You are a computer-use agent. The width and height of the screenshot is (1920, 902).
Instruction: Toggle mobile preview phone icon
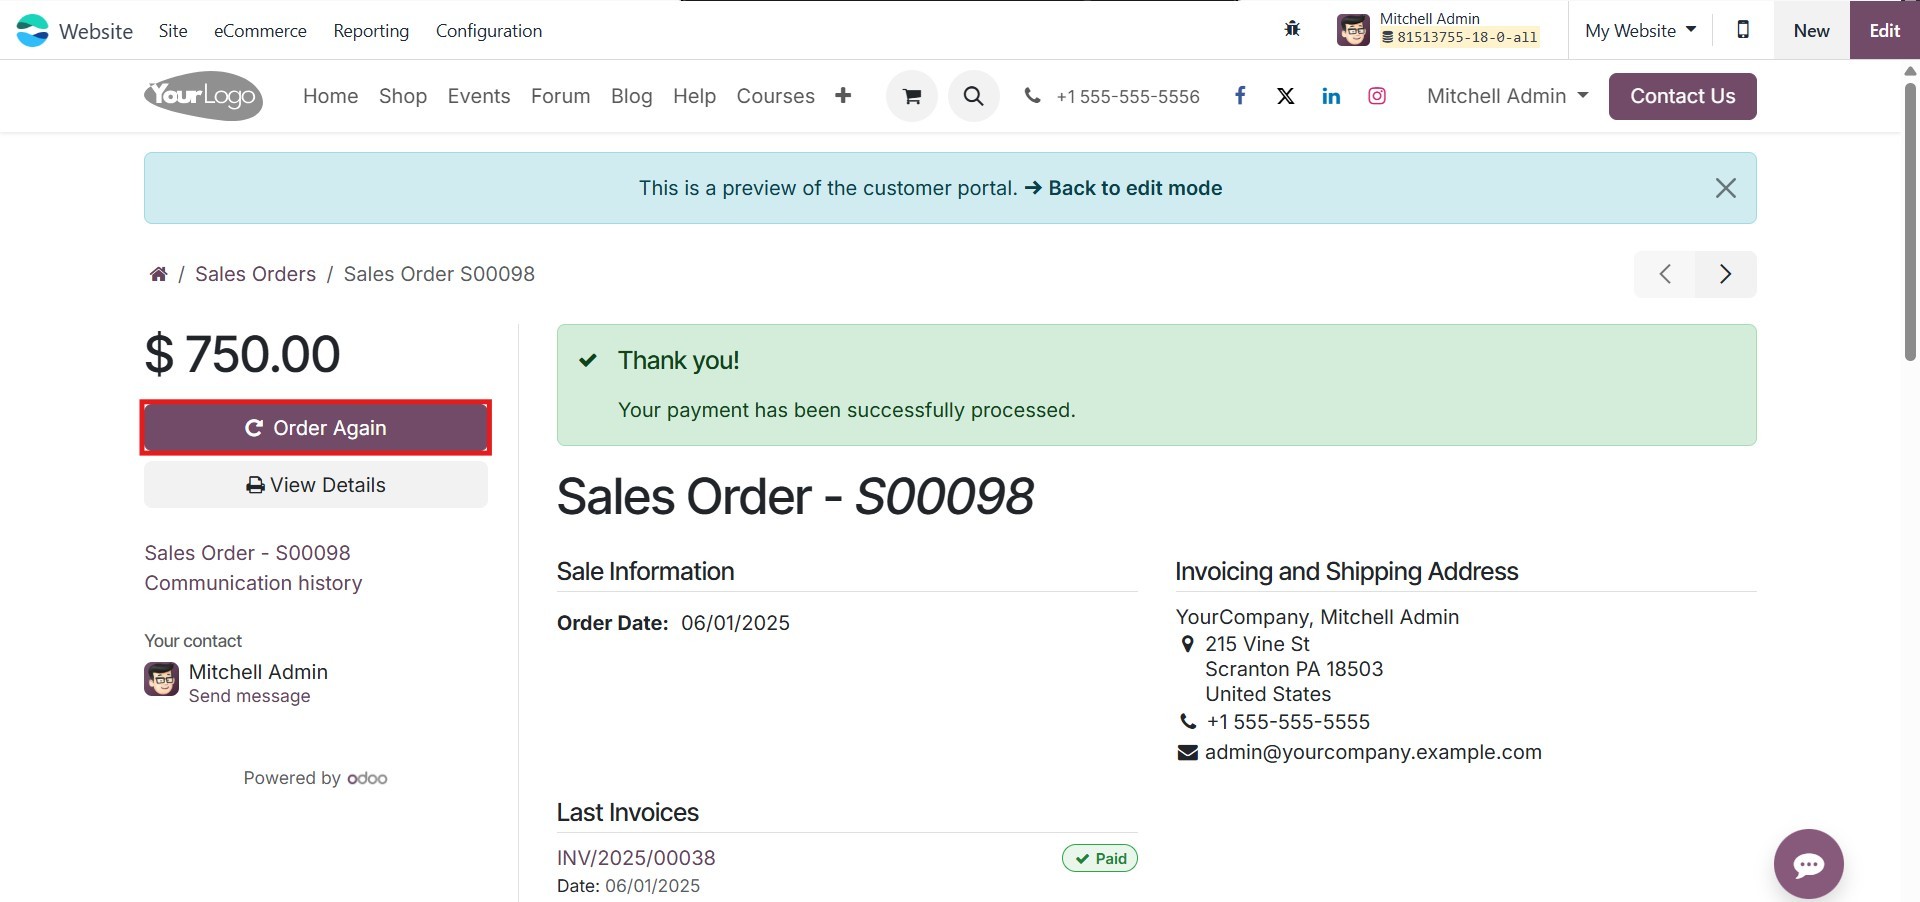[x=1743, y=30]
